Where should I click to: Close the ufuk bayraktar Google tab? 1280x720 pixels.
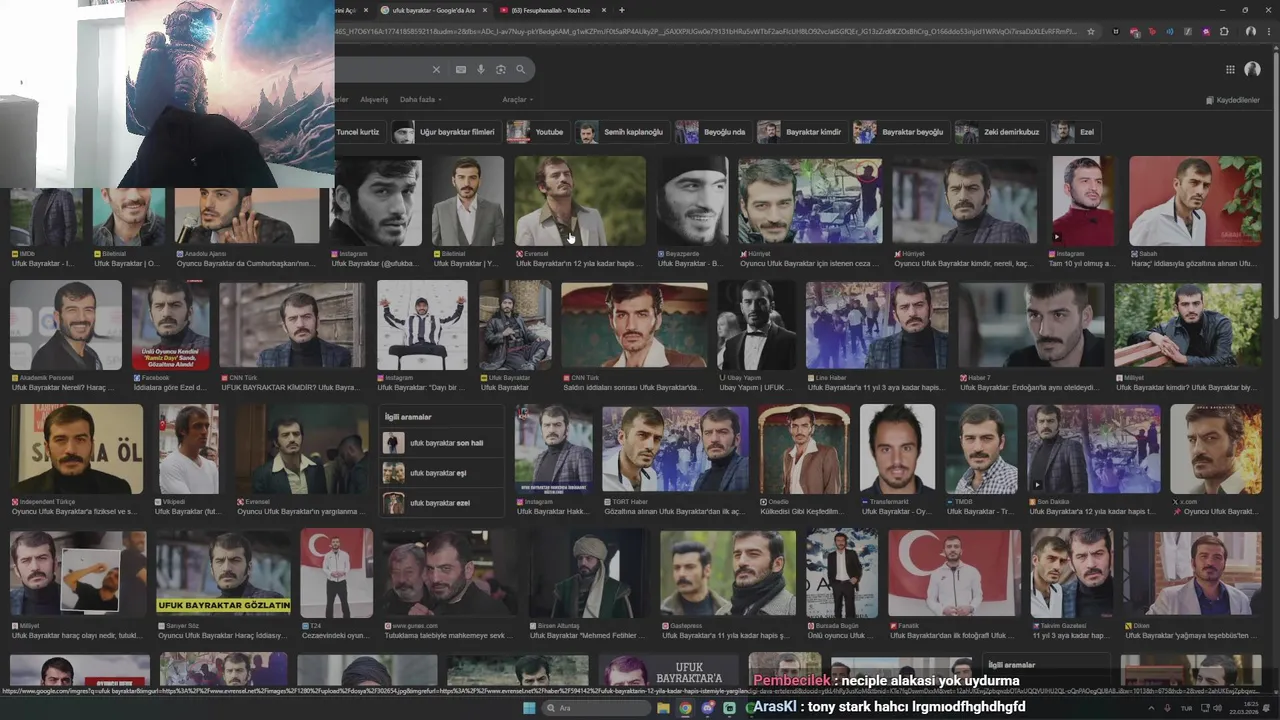click(x=486, y=10)
